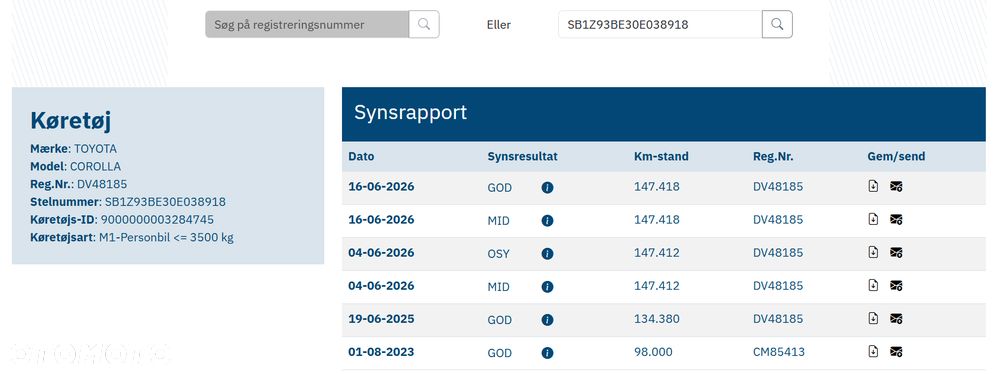Click the chassis number input SB1Z93BE30E038918
1000x374 pixels.
point(660,24)
